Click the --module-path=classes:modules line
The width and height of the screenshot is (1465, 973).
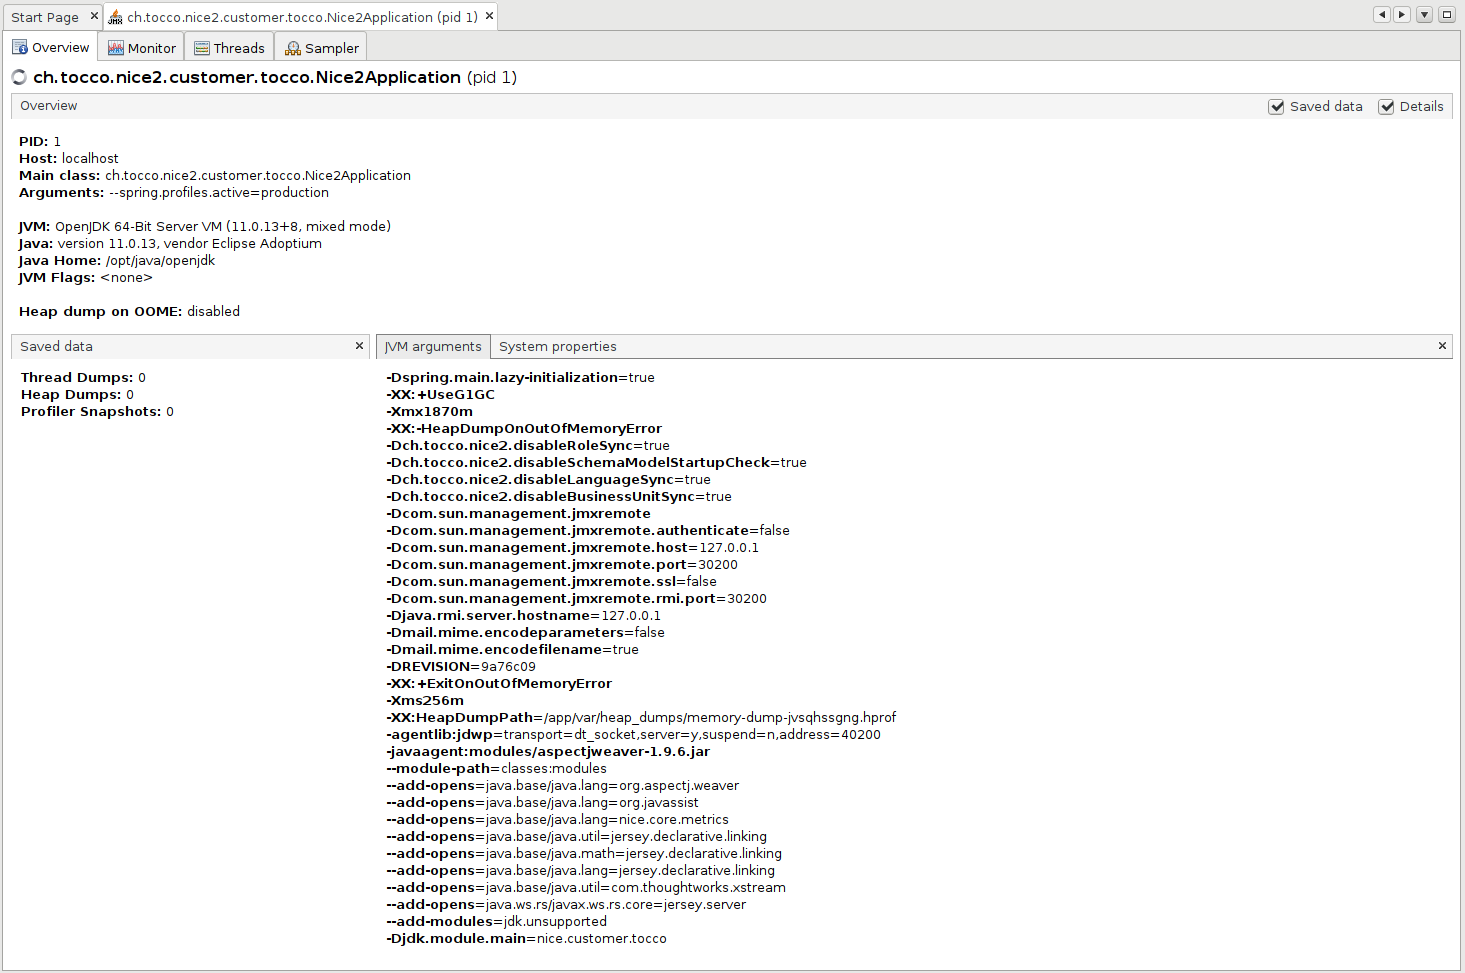pos(496,768)
